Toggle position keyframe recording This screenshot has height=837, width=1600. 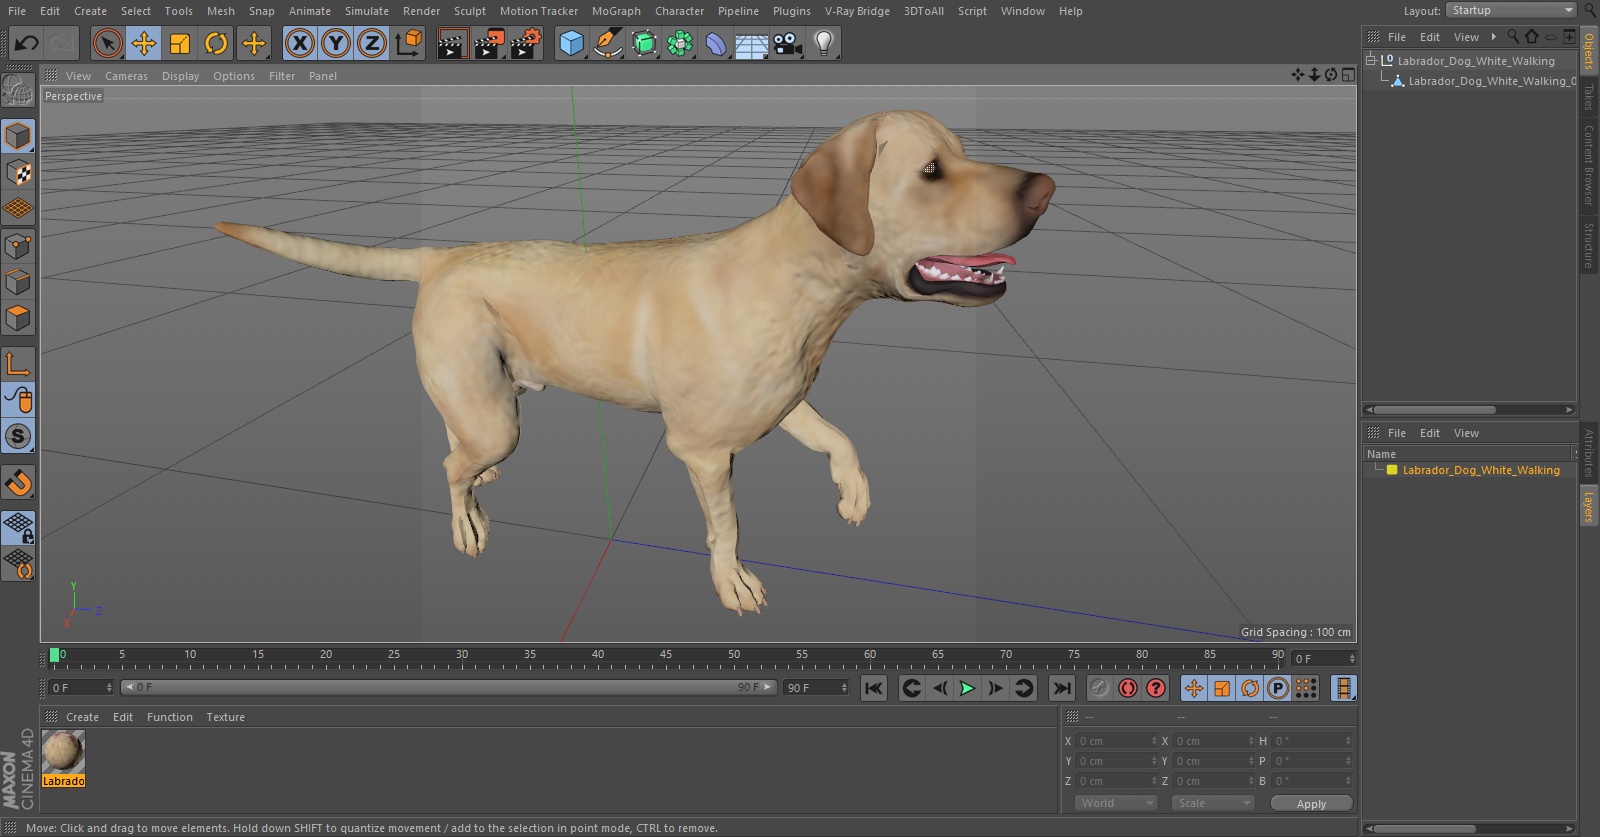(x=1194, y=688)
